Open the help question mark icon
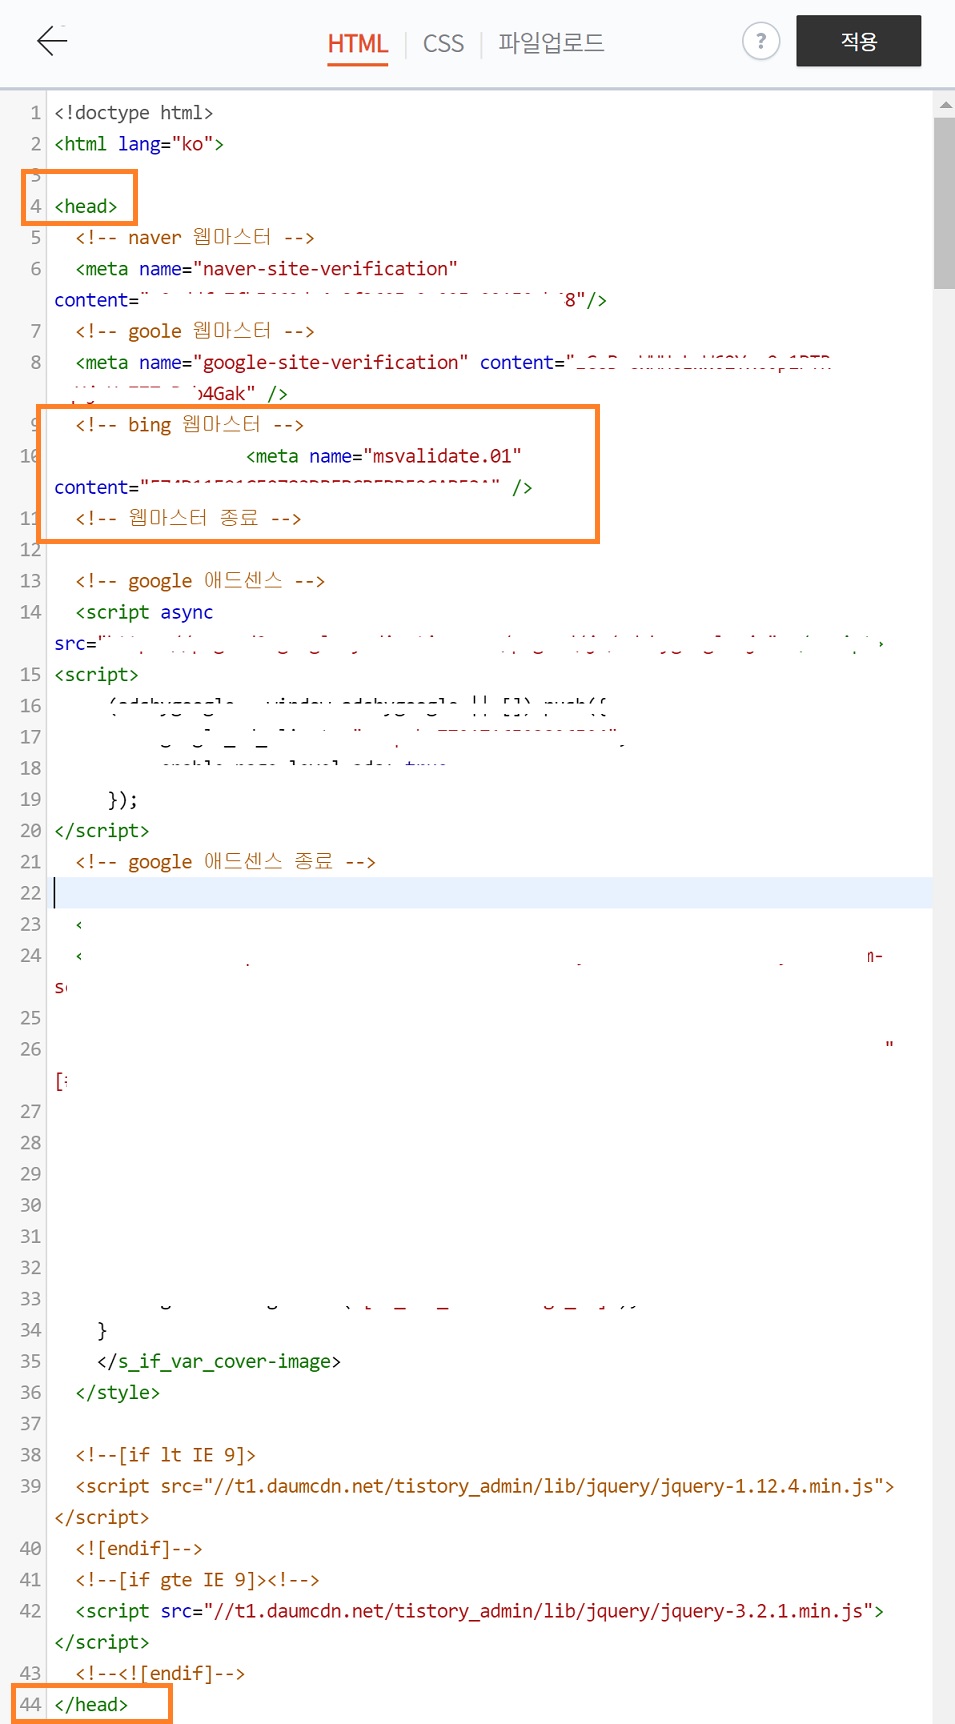The width and height of the screenshot is (955, 1724). point(761,41)
